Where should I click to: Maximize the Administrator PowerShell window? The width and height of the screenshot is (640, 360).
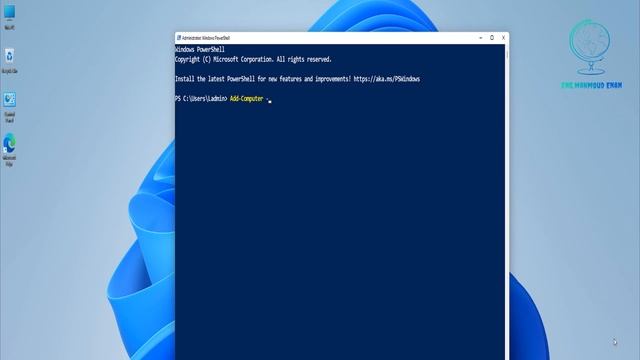(x=492, y=38)
